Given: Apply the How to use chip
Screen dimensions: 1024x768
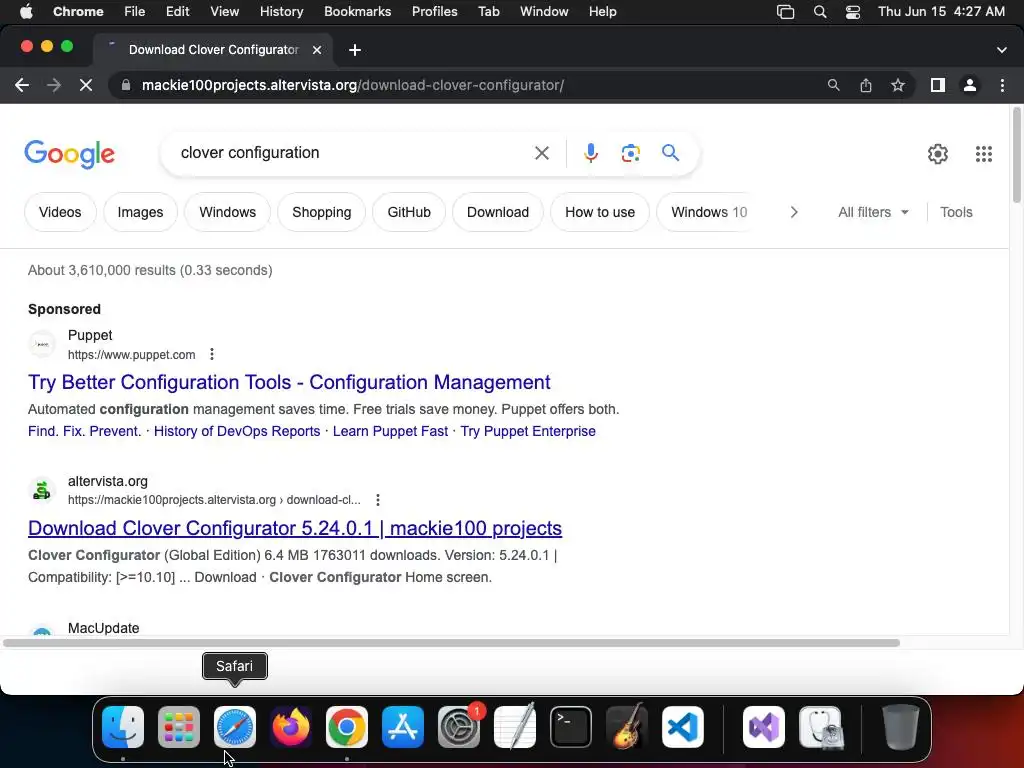Looking at the screenshot, I should pos(600,212).
